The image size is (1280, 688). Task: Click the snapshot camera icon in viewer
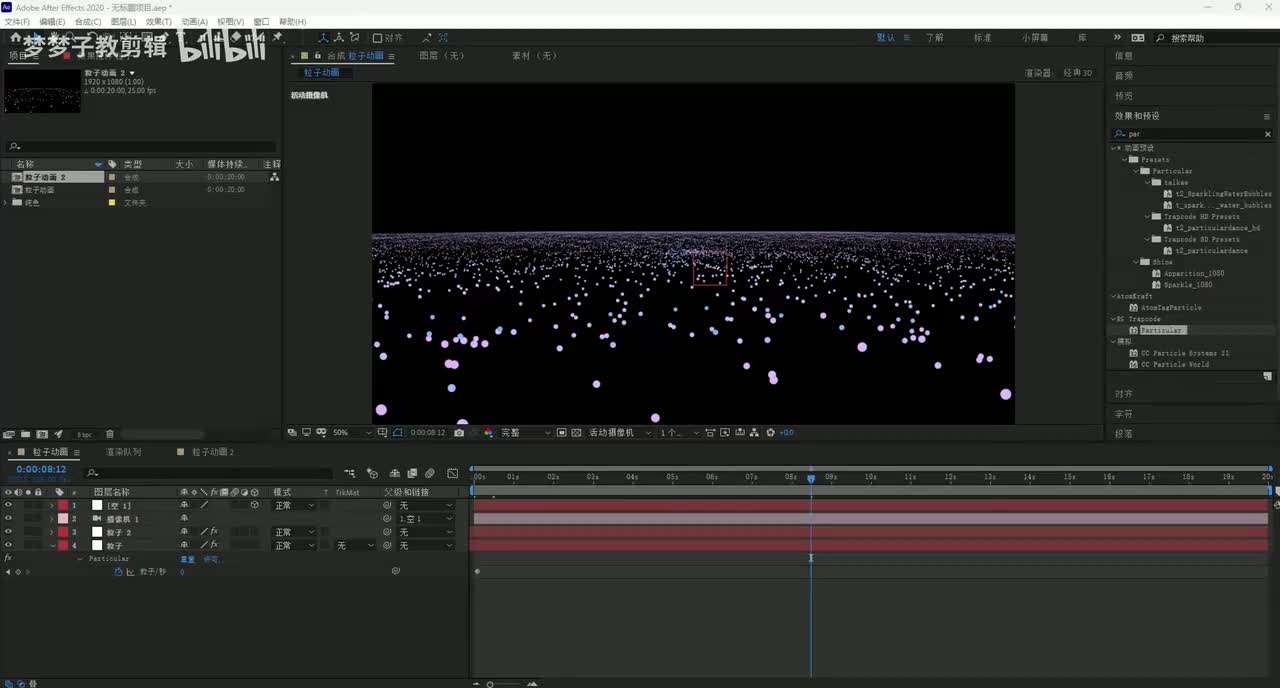click(x=459, y=433)
